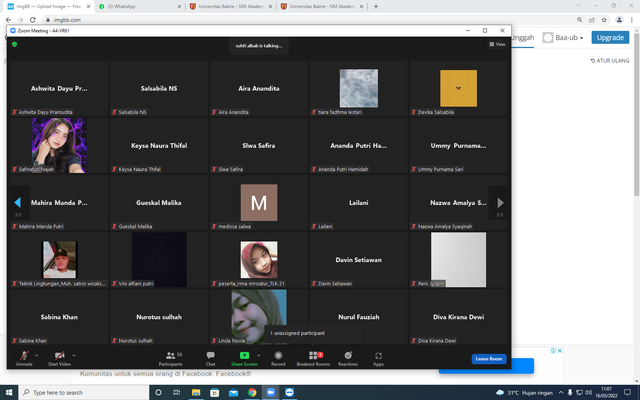640x400 pixels.
Task: Open Mail app from taskbar
Action: tap(233, 392)
